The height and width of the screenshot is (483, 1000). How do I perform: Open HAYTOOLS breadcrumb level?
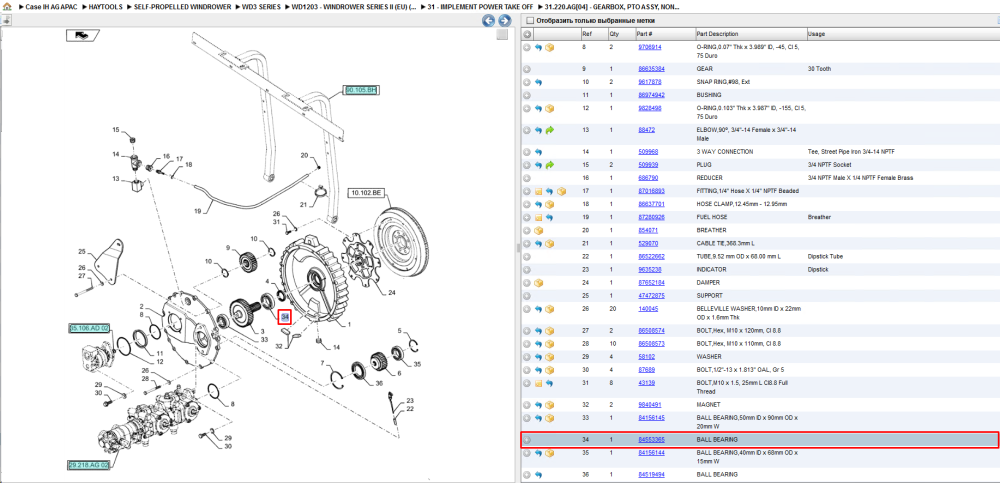coord(106,6)
